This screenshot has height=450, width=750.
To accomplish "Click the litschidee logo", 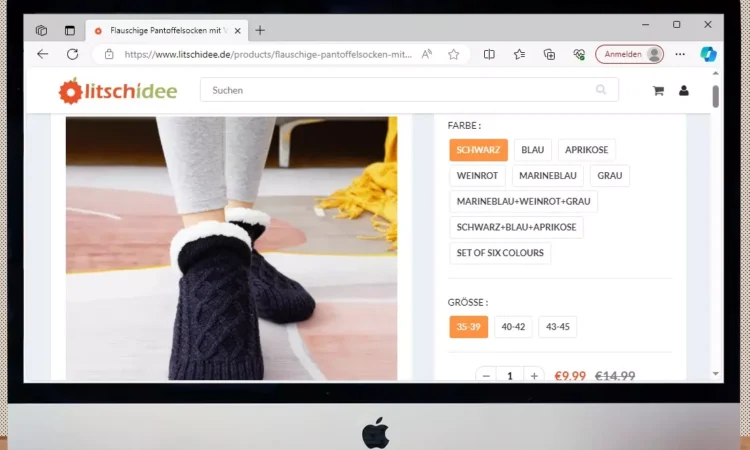I will pos(118,91).
